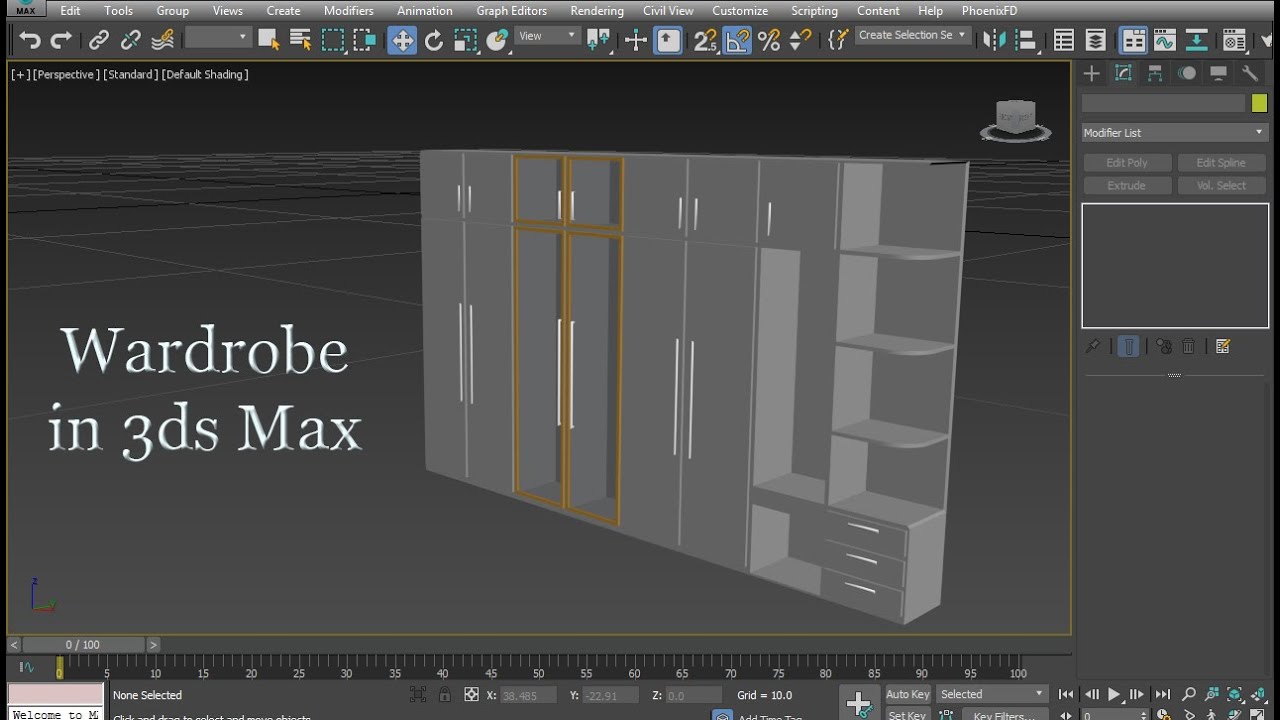Click the Key Filters button
The width and height of the screenshot is (1280, 720).
pyautogui.click(x=1004, y=715)
